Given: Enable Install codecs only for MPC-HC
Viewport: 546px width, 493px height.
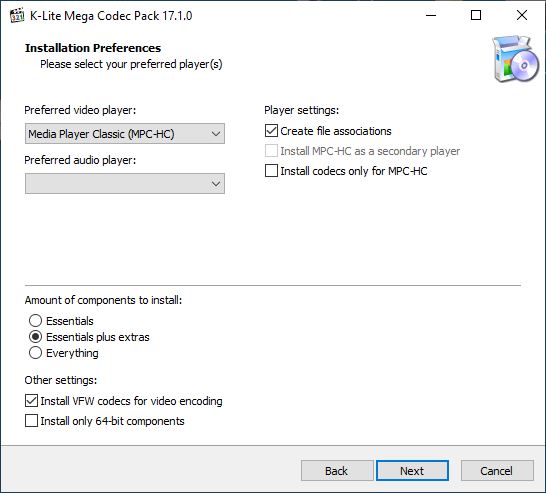Looking at the screenshot, I should point(271,171).
